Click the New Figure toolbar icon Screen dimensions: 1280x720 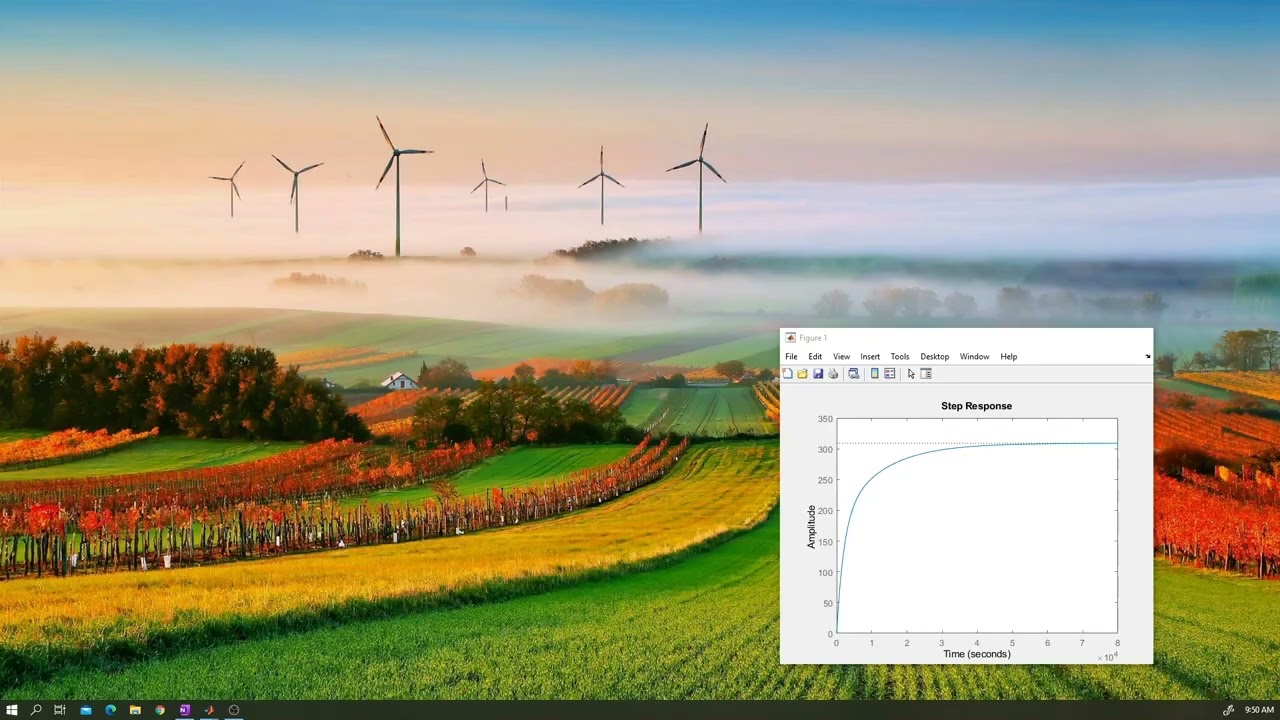788,374
